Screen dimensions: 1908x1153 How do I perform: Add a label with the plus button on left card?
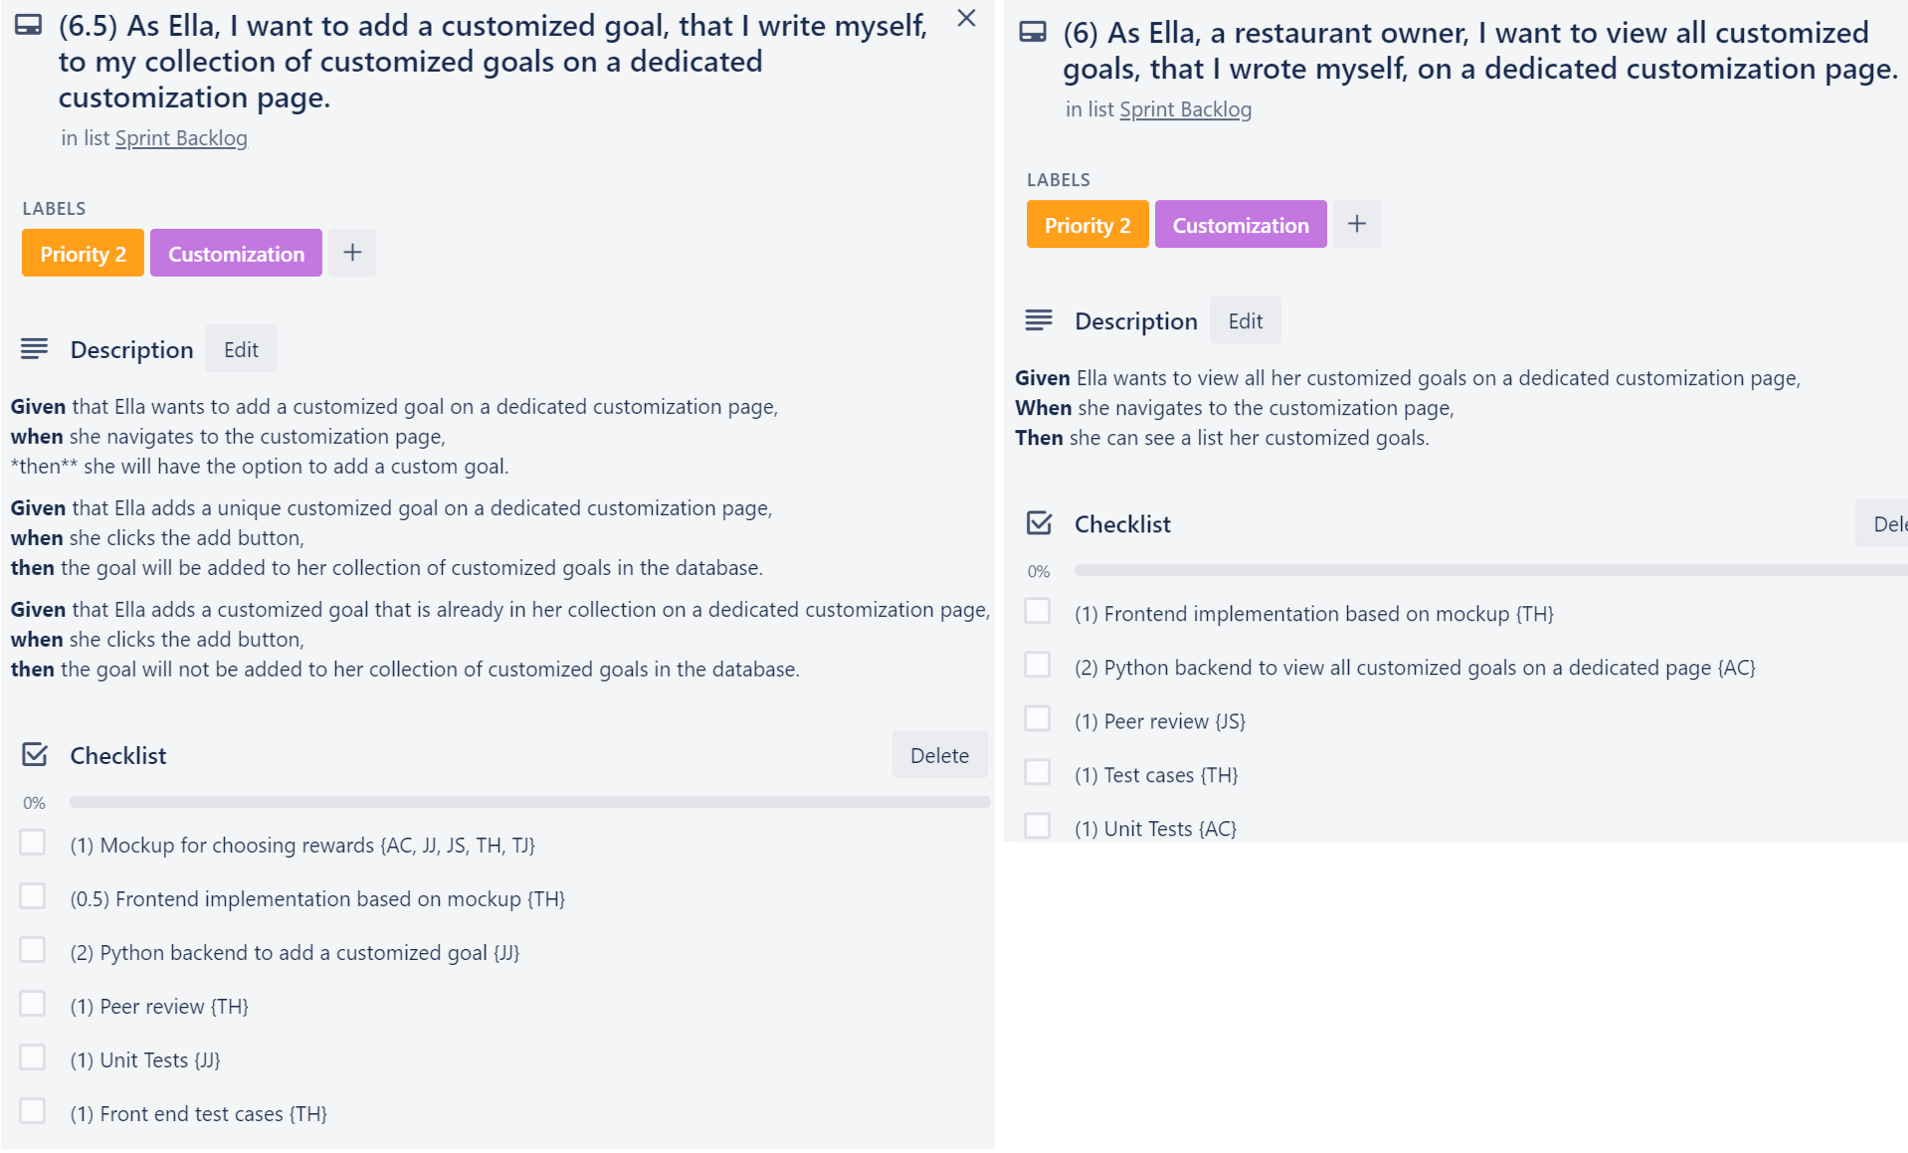pos(352,253)
